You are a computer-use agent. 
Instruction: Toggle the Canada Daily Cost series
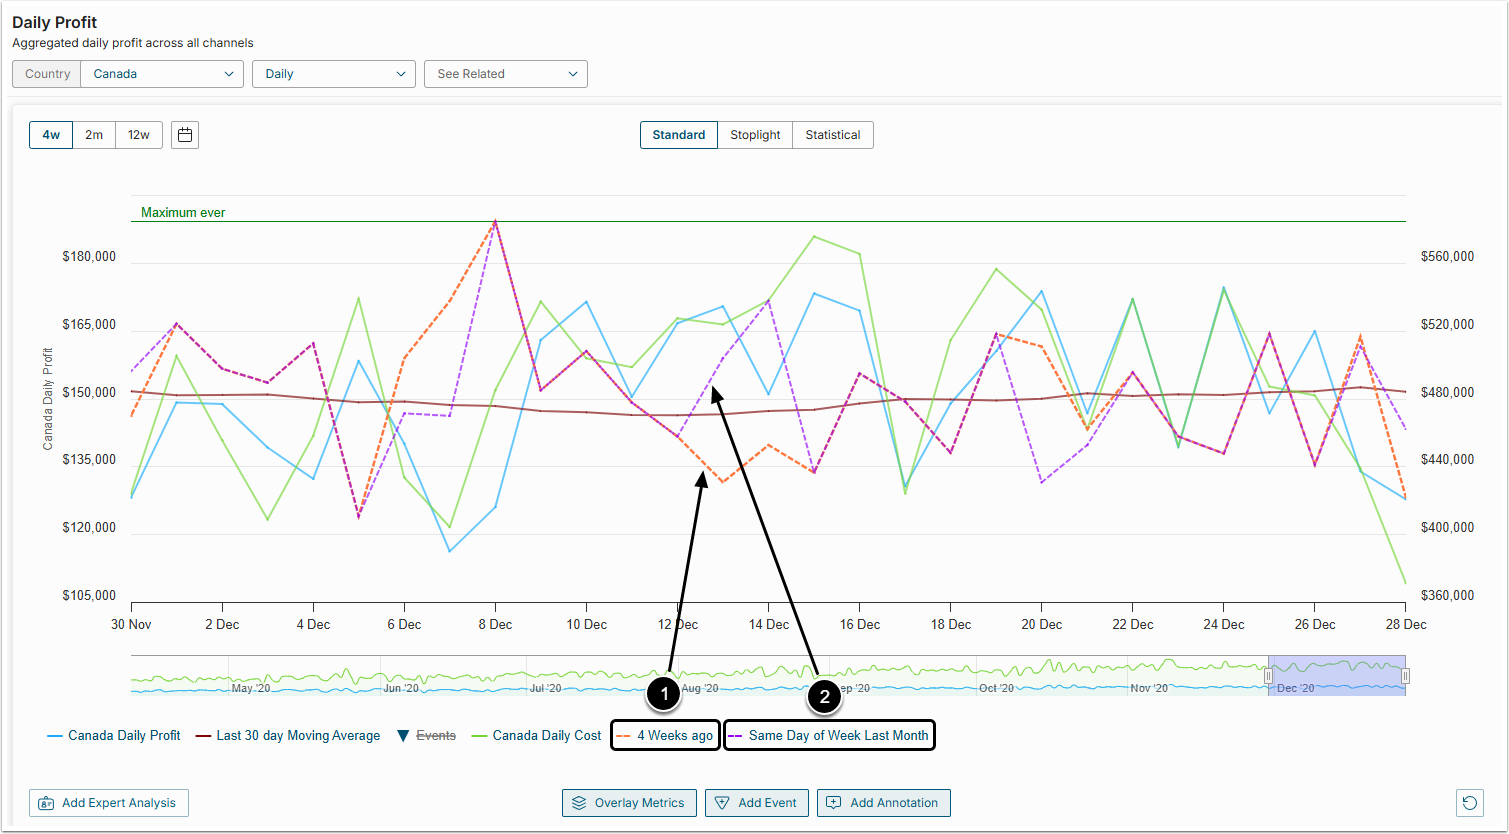546,736
